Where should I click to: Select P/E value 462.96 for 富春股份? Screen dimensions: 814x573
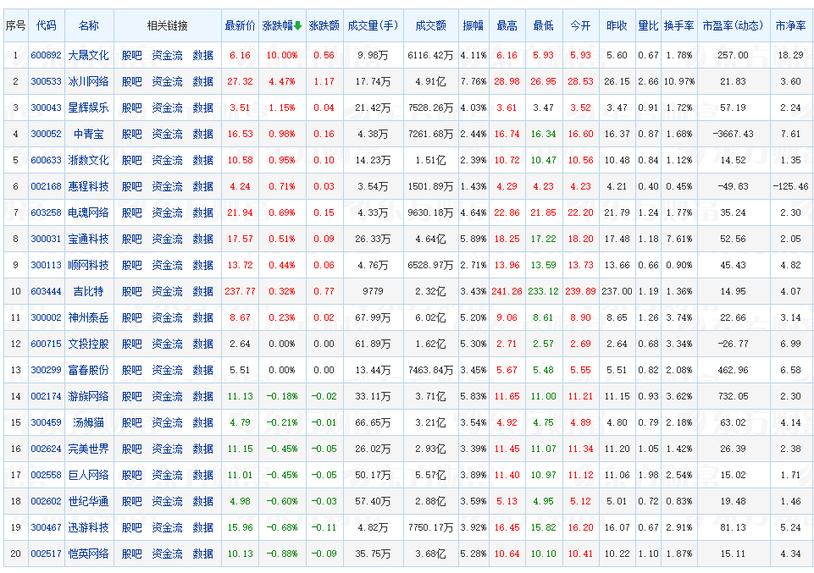point(733,370)
